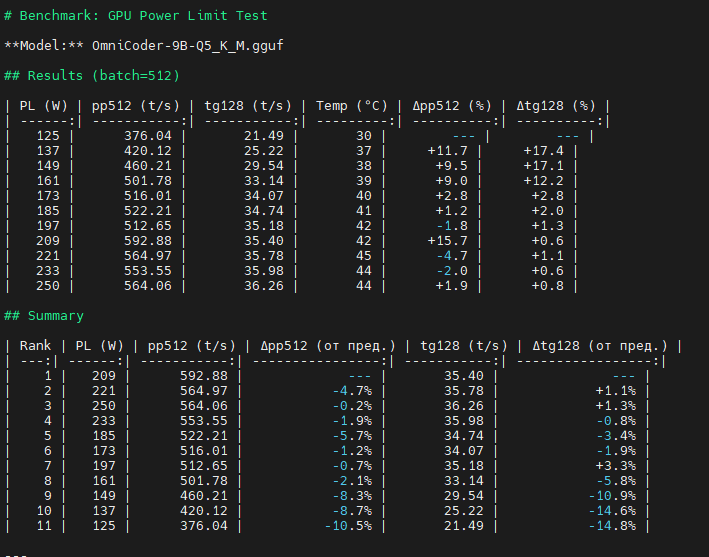709x557 pixels.
Task: Click 592.88 in the Summary table
Action: pyautogui.click(x=204, y=376)
